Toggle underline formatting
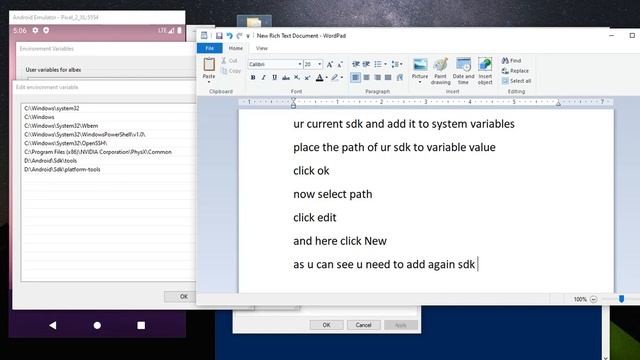The height and width of the screenshot is (360, 640). (x=274, y=78)
